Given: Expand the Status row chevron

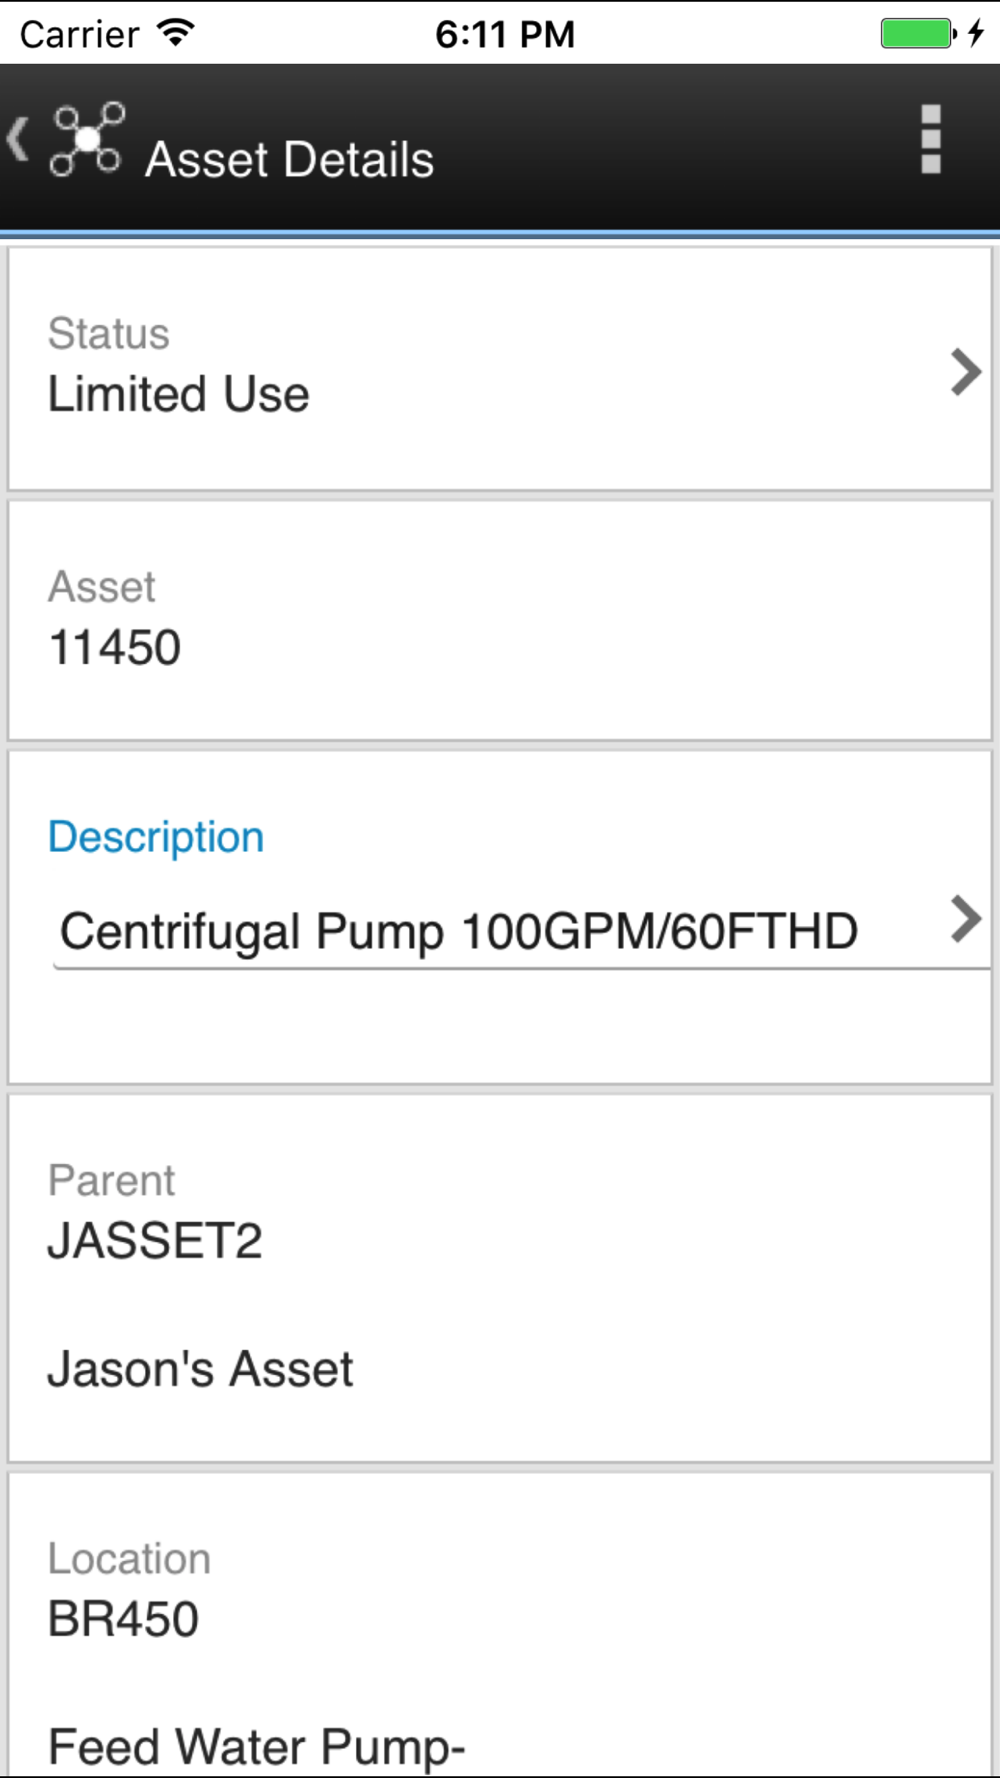Looking at the screenshot, I should 966,372.
